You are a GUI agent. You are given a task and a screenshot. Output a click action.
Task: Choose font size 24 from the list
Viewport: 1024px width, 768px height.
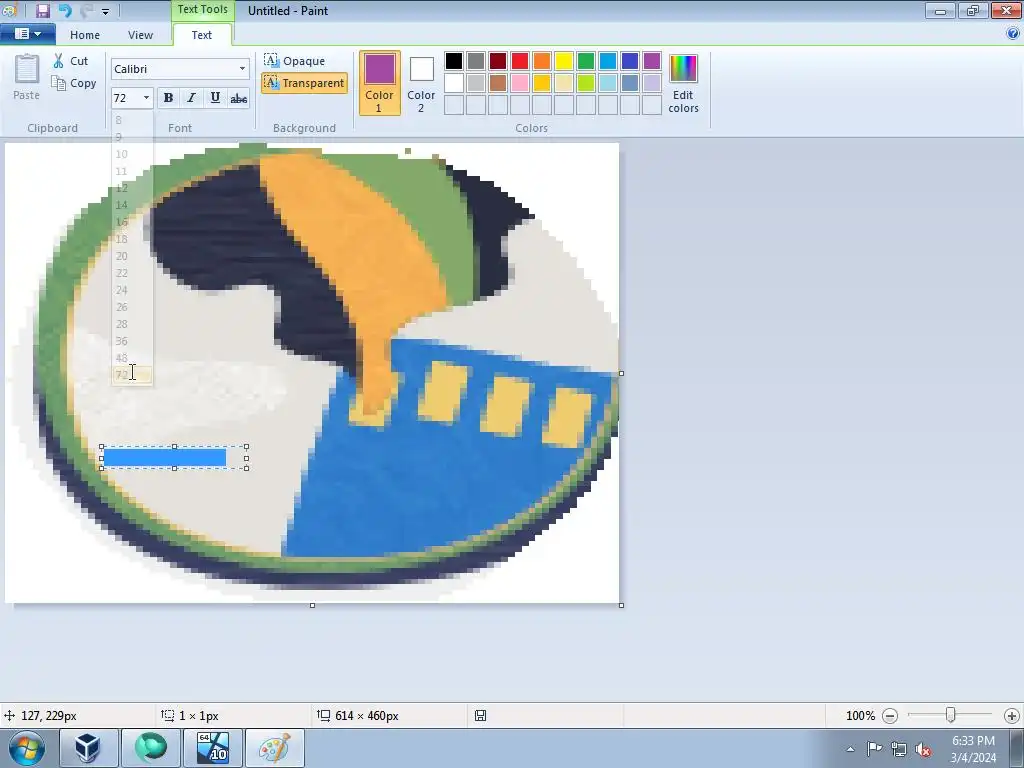[132, 290]
